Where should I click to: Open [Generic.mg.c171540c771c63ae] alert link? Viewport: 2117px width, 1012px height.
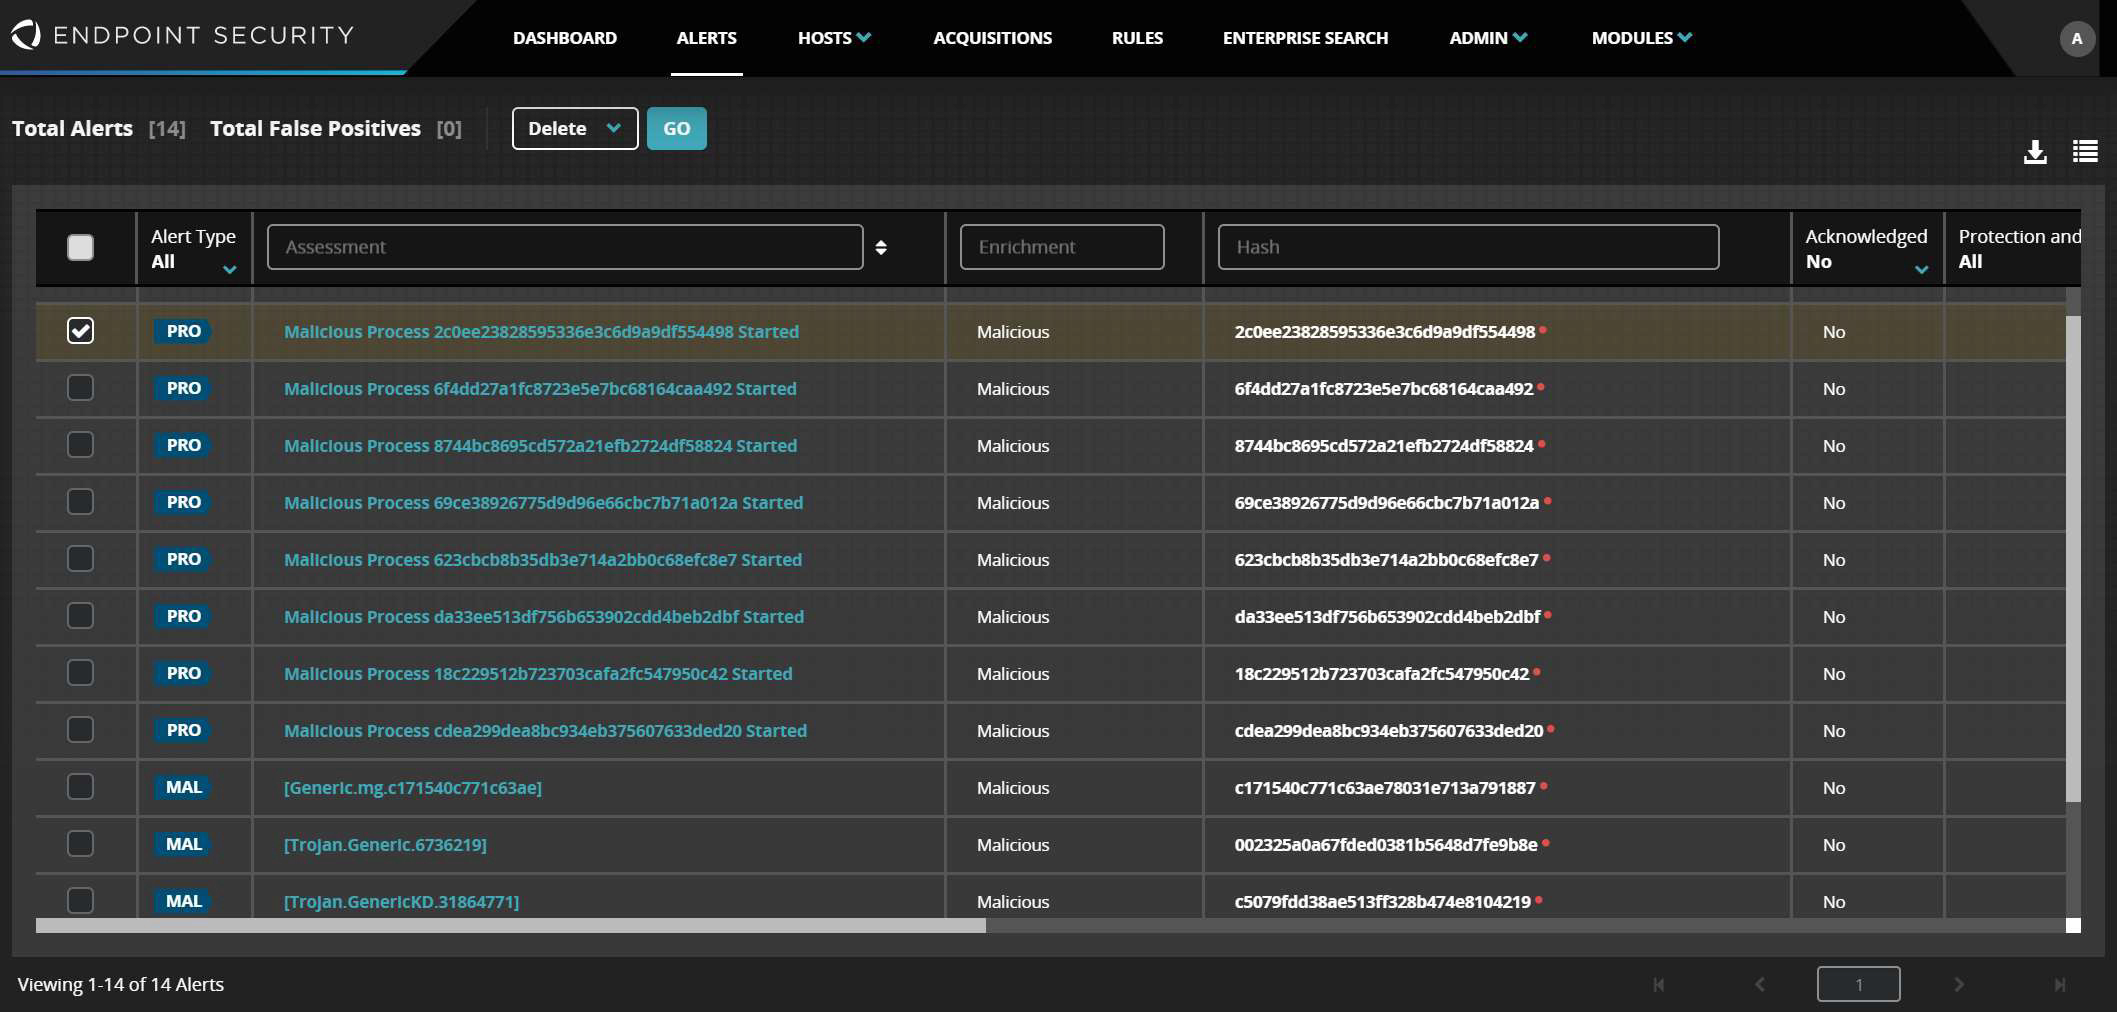pos(413,788)
